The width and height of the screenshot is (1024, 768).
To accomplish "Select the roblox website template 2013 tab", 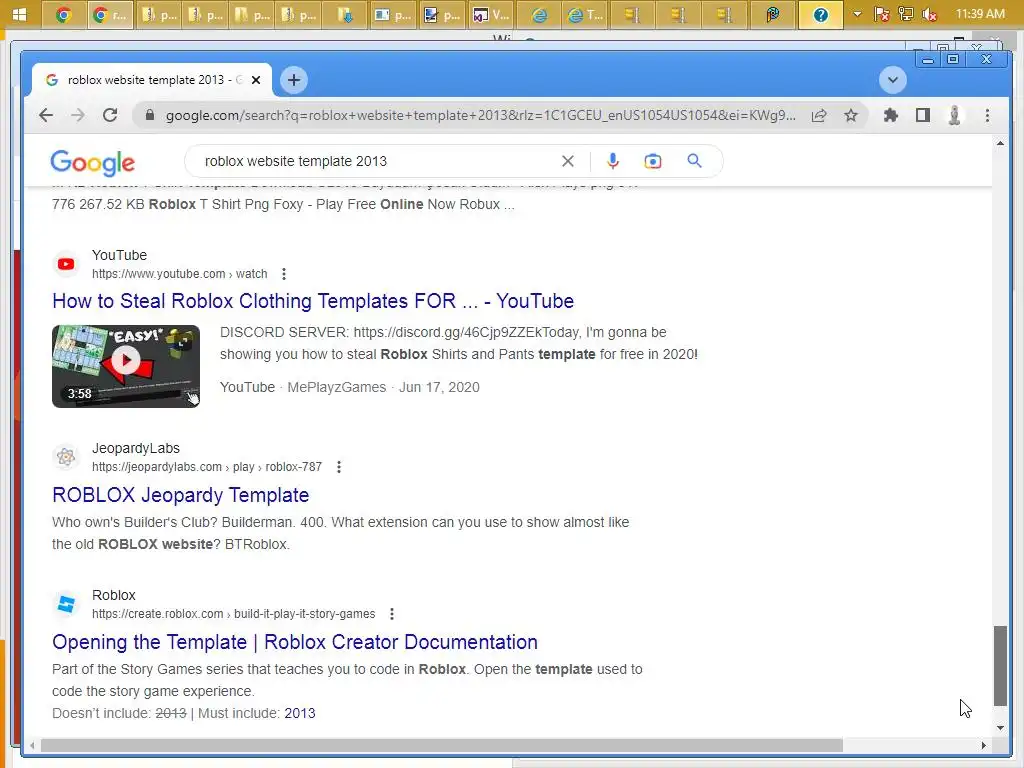I will tap(152, 80).
